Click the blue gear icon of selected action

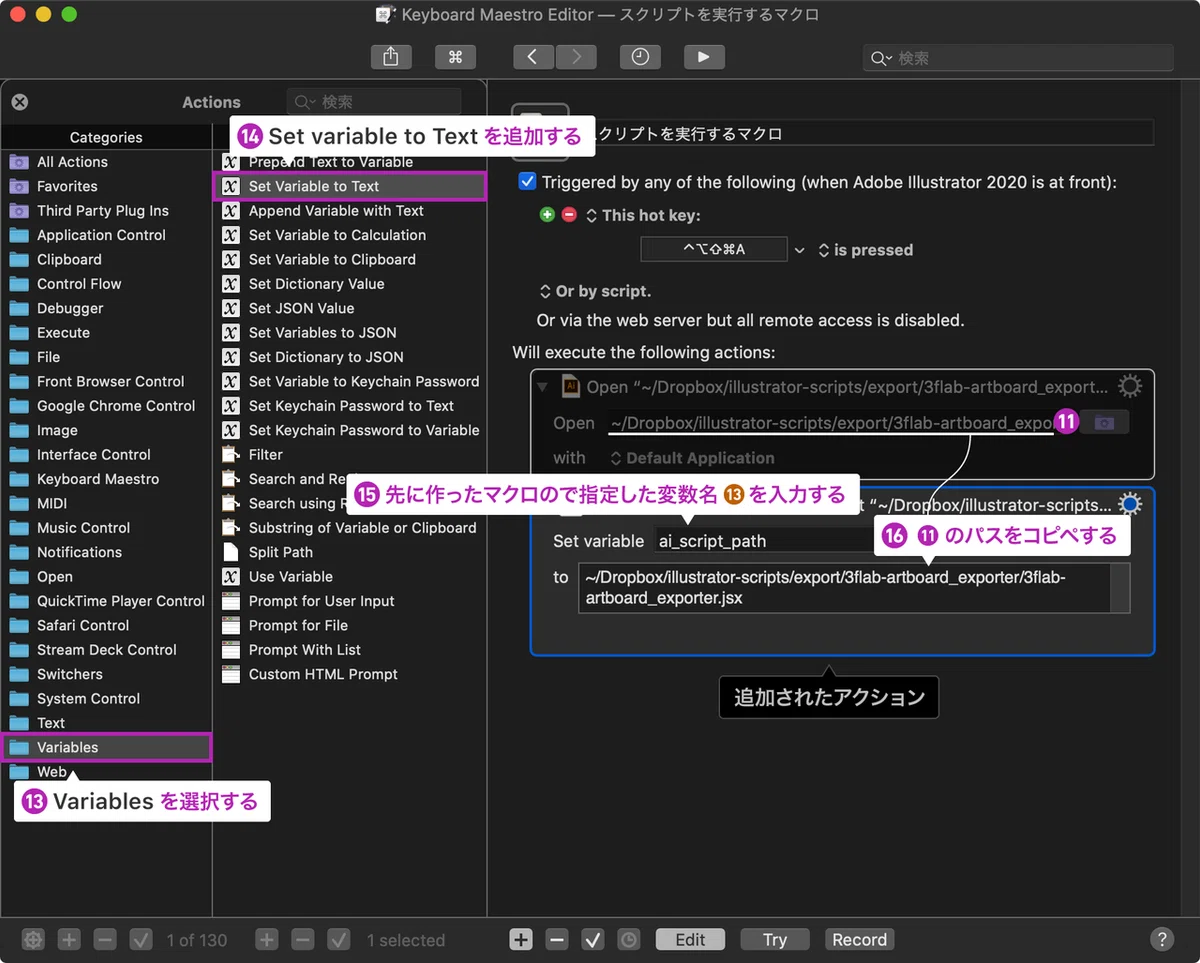[1129, 504]
